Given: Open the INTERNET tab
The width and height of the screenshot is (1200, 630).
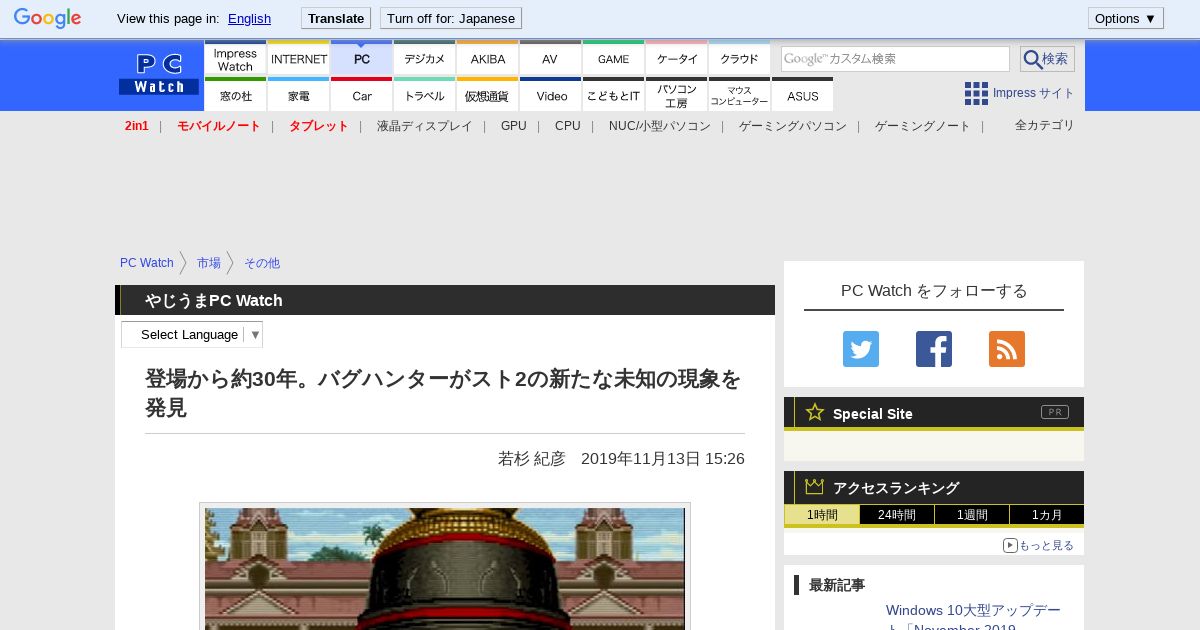Looking at the screenshot, I should (299, 59).
